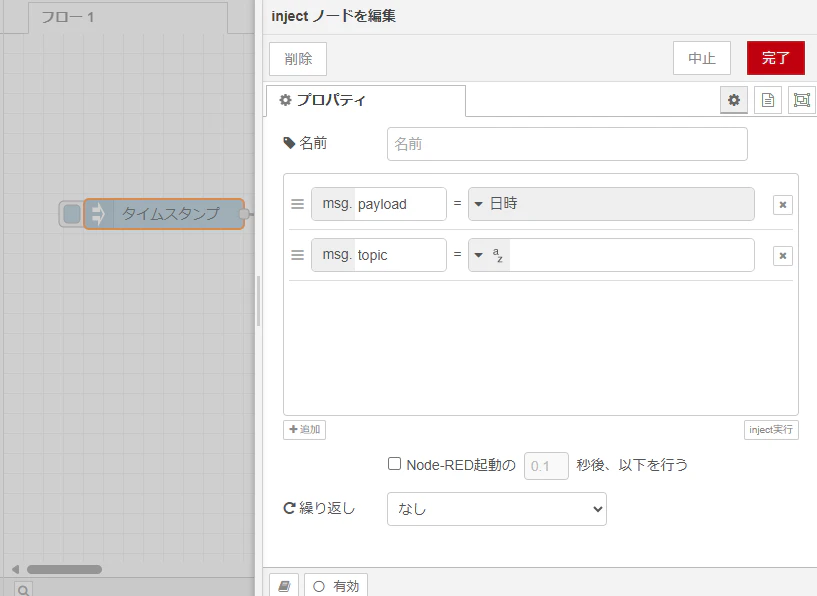Open the 繰り返し repeat dropdown
This screenshot has height=596, width=817.
497,509
